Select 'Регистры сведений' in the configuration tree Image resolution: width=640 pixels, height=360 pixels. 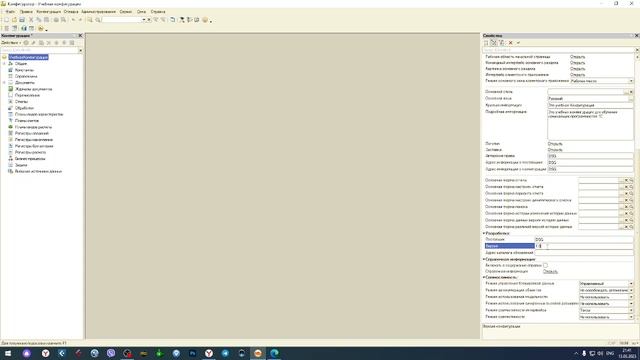tap(32, 133)
